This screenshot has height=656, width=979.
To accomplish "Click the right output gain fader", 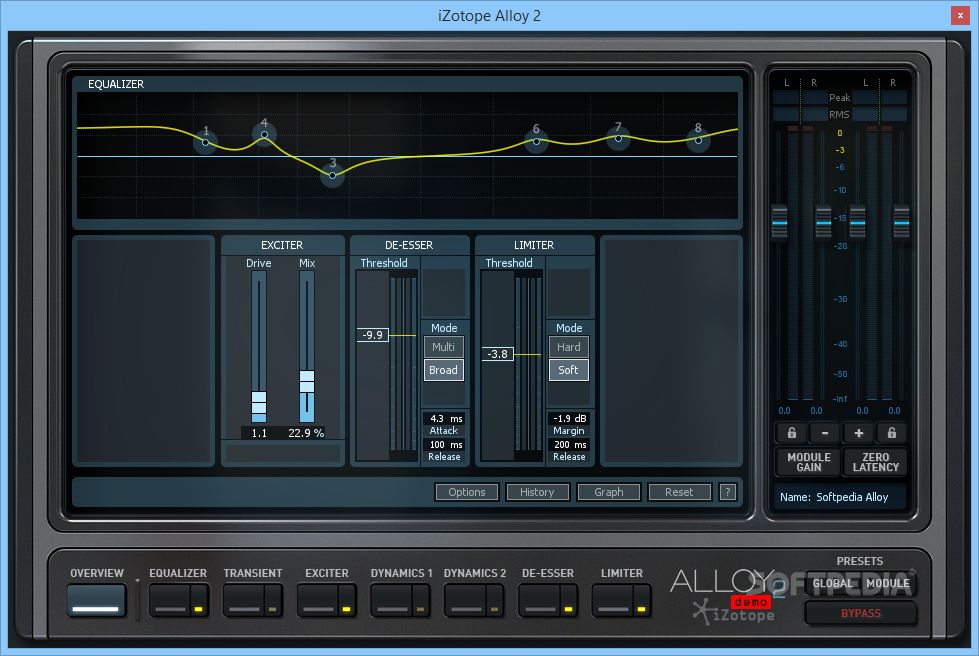I will (901, 222).
